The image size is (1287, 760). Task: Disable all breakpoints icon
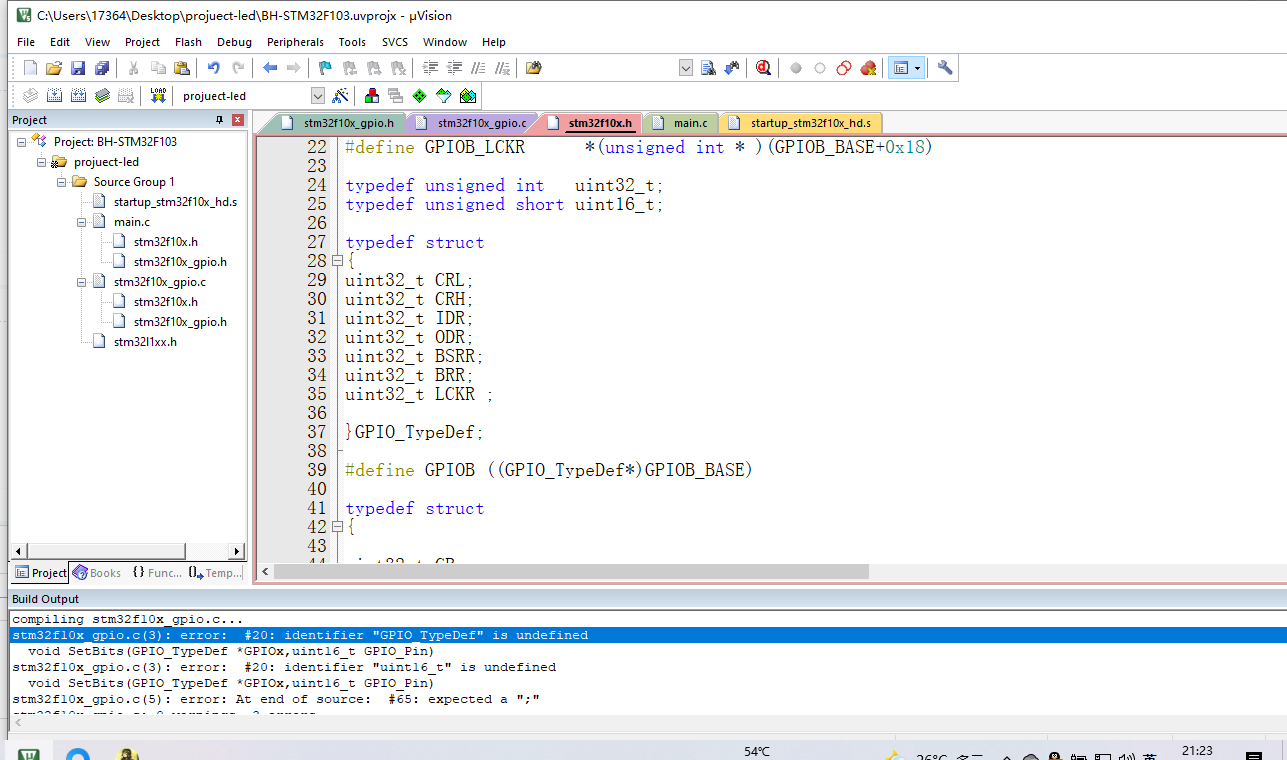(844, 68)
